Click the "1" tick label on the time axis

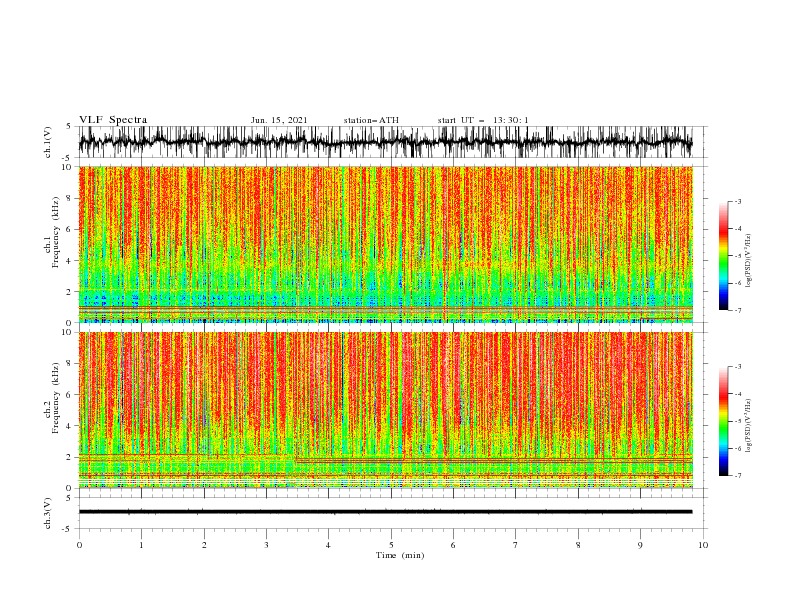tap(141, 545)
